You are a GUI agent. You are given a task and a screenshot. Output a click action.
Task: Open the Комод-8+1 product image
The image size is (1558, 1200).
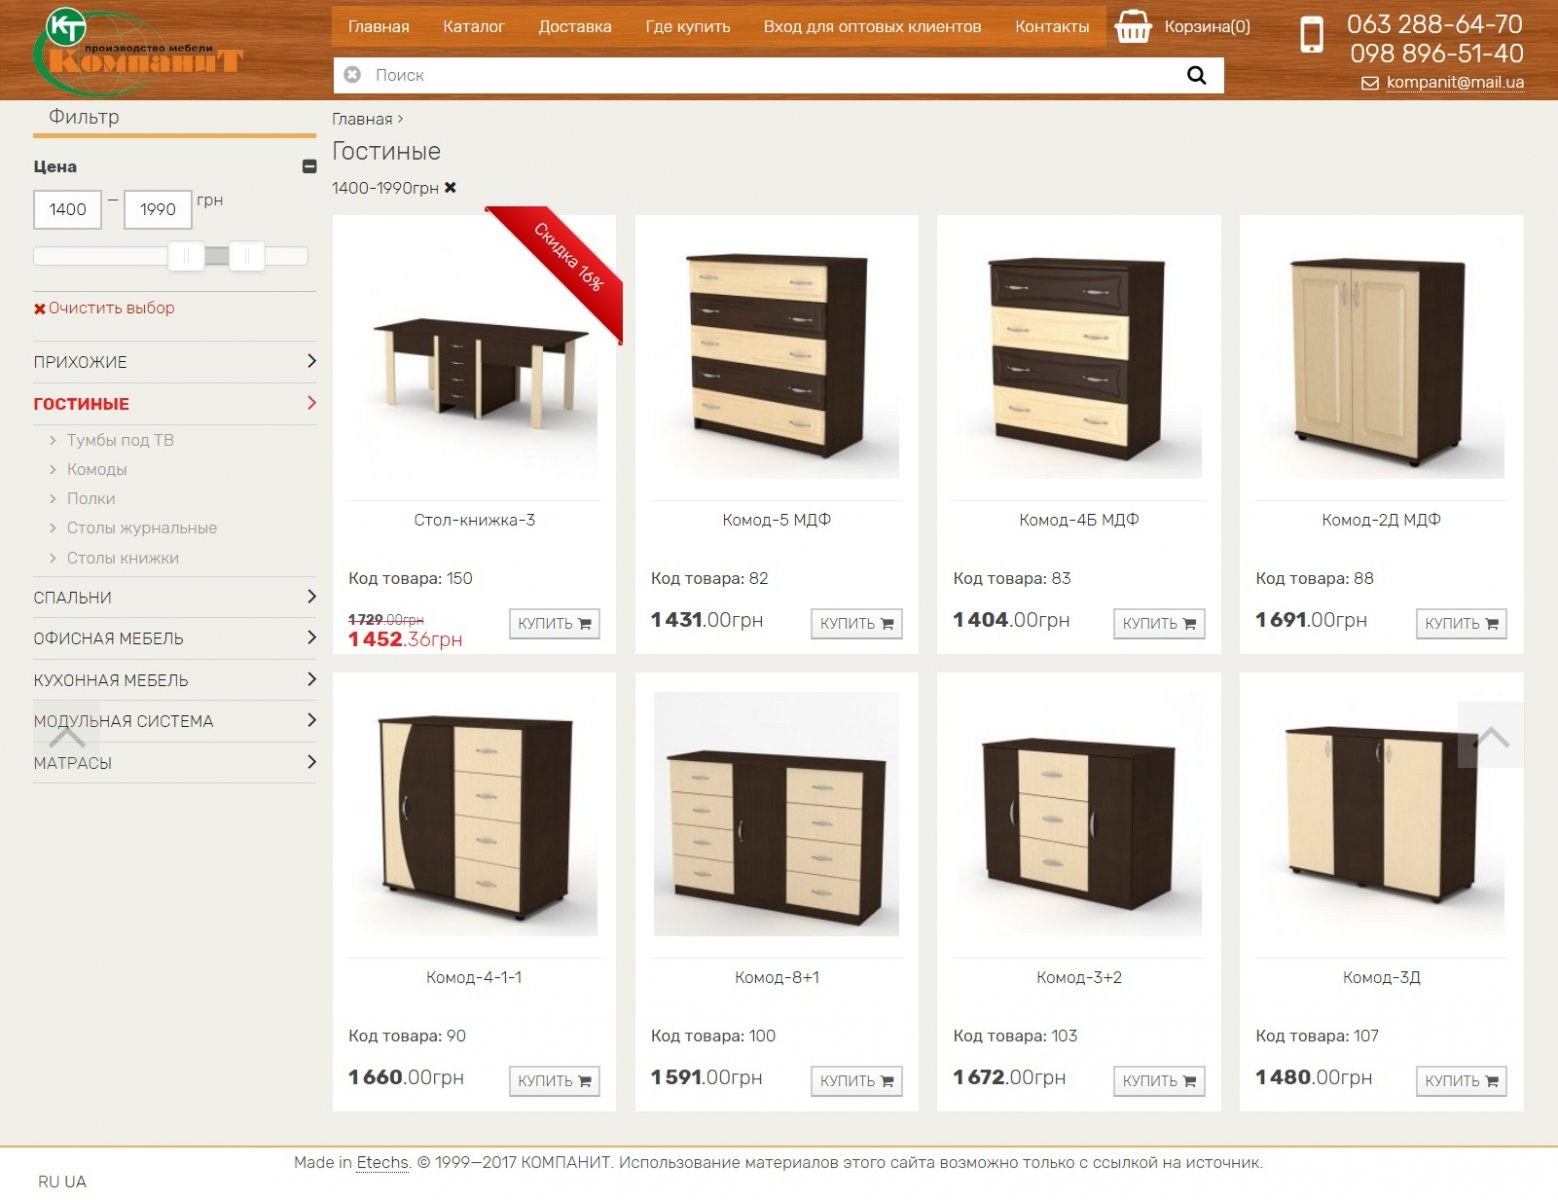[776, 815]
